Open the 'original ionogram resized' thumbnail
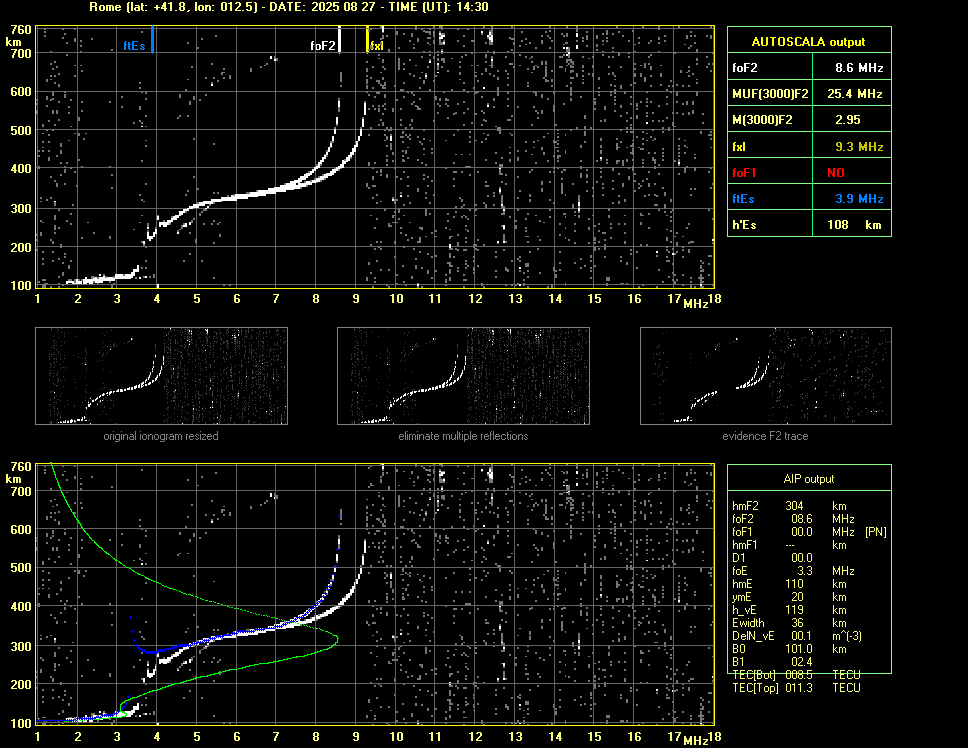Image resolution: width=968 pixels, height=748 pixels. pos(161,376)
